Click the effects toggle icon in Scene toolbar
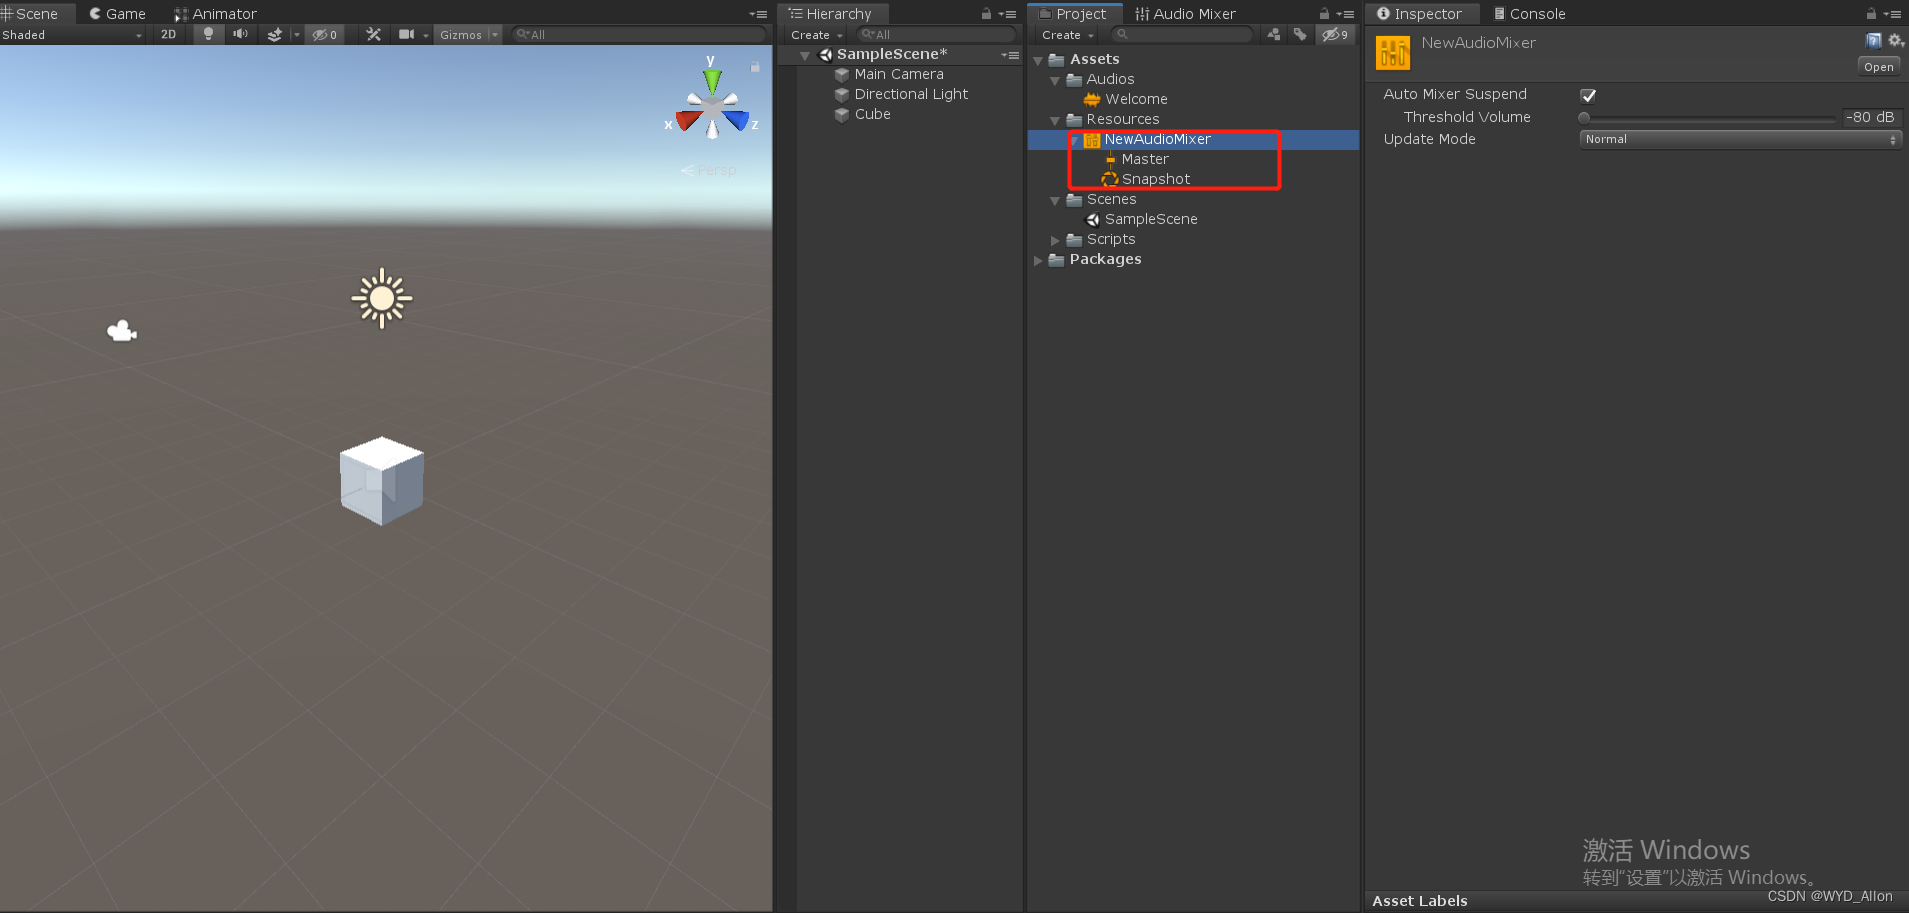The image size is (1909, 913). pos(276,34)
